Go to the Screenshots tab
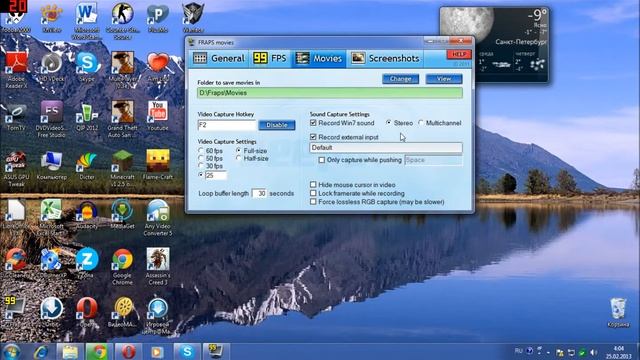Image resolution: width=640 pixels, height=360 pixels. 385,58
